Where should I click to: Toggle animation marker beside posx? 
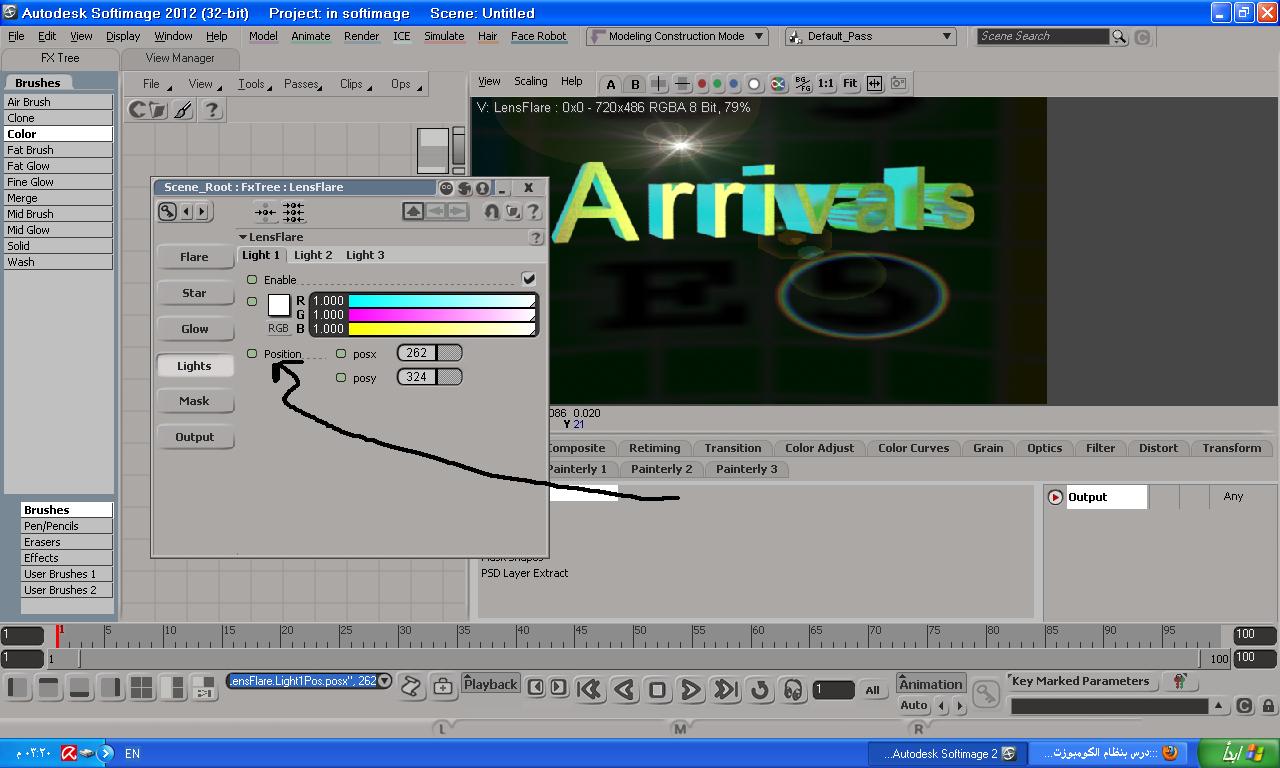pyautogui.click(x=341, y=353)
